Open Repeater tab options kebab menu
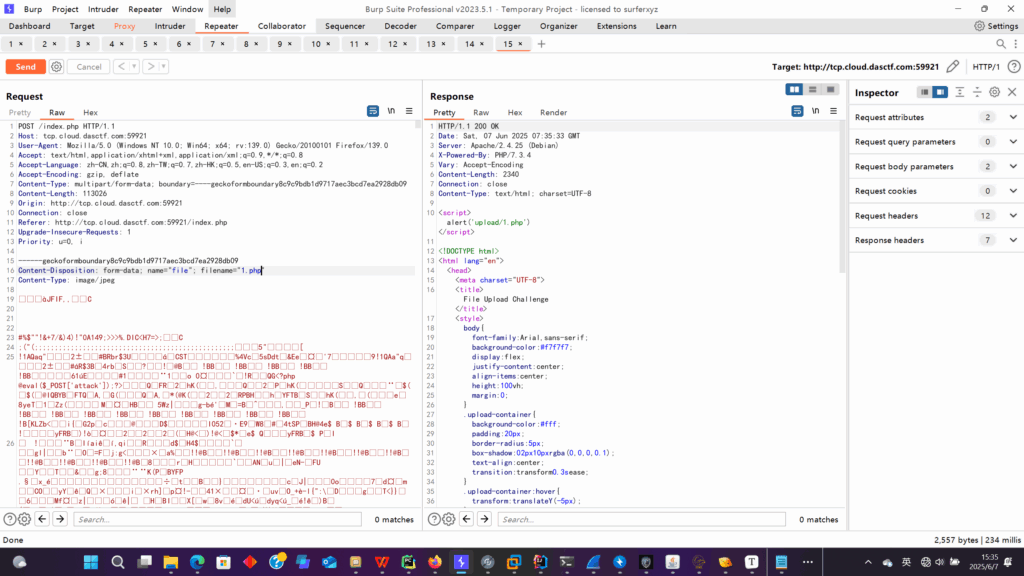Screen dimensions: 1024x576 (x=1016, y=44)
